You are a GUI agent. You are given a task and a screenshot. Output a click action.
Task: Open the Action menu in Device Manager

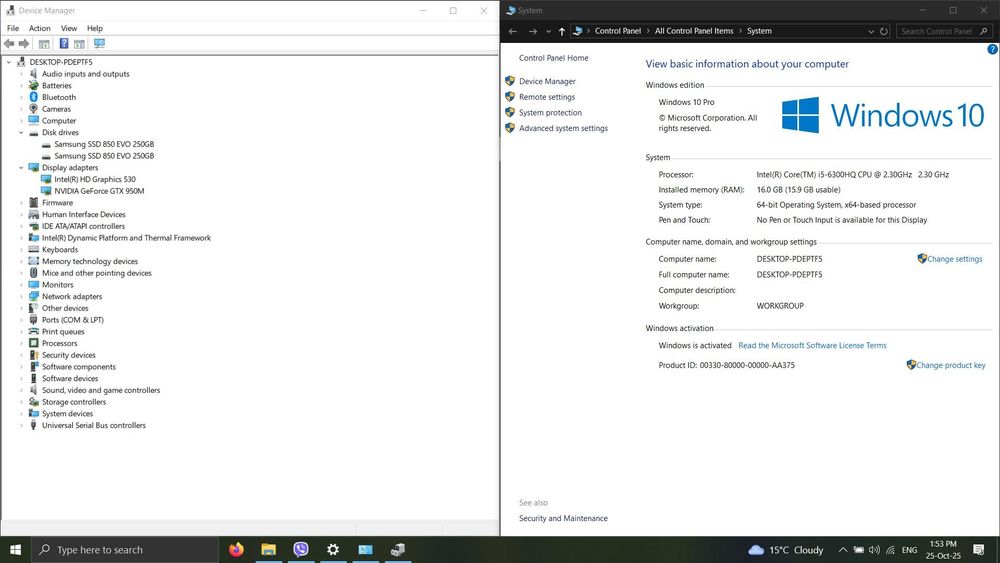pos(40,28)
